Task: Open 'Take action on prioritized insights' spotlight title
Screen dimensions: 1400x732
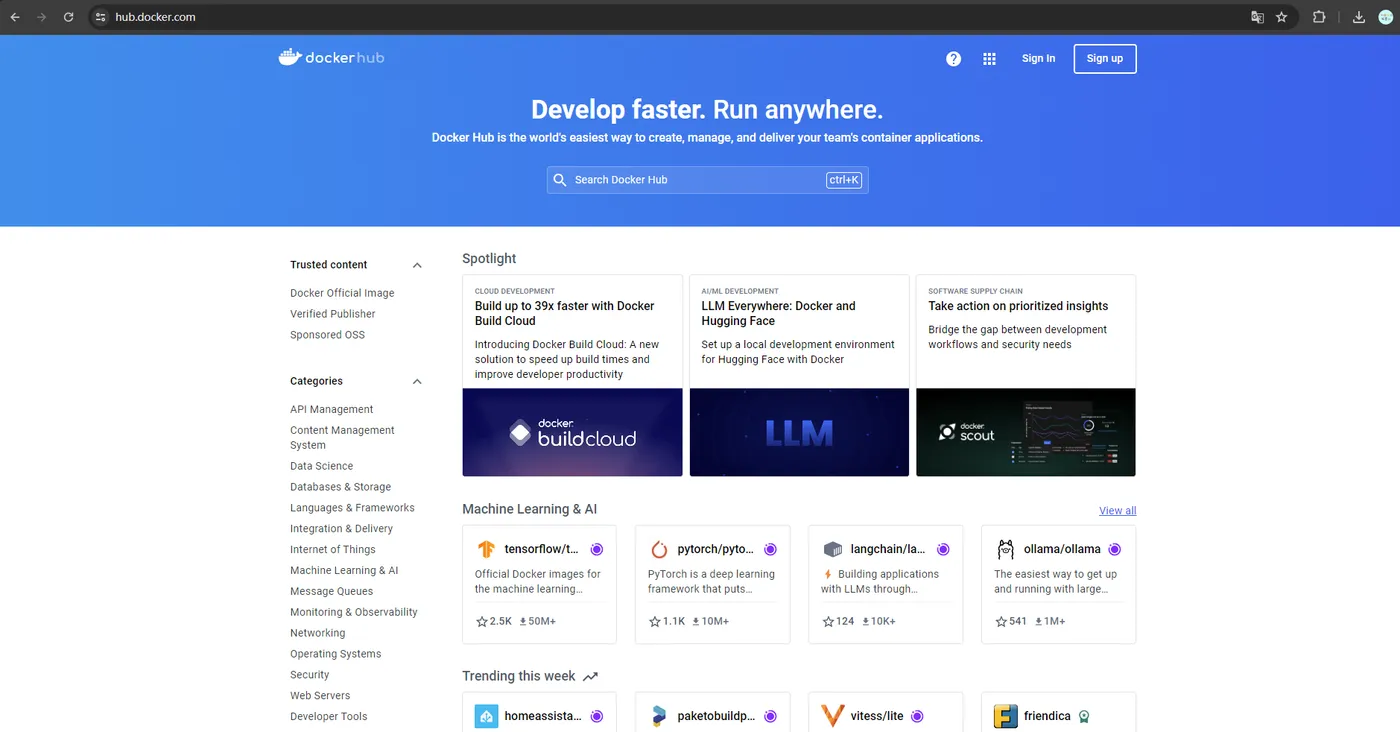Action: pos(1018,306)
